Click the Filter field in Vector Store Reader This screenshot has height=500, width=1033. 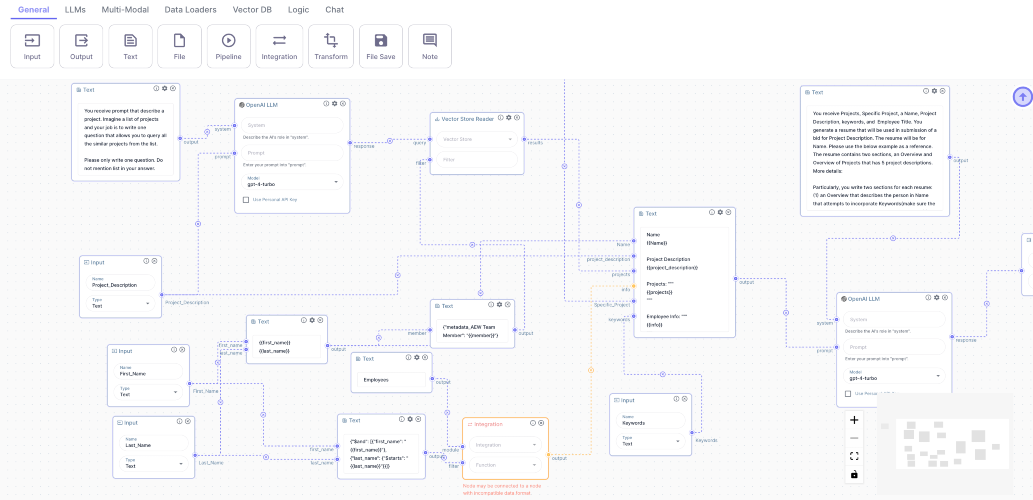pos(477,159)
